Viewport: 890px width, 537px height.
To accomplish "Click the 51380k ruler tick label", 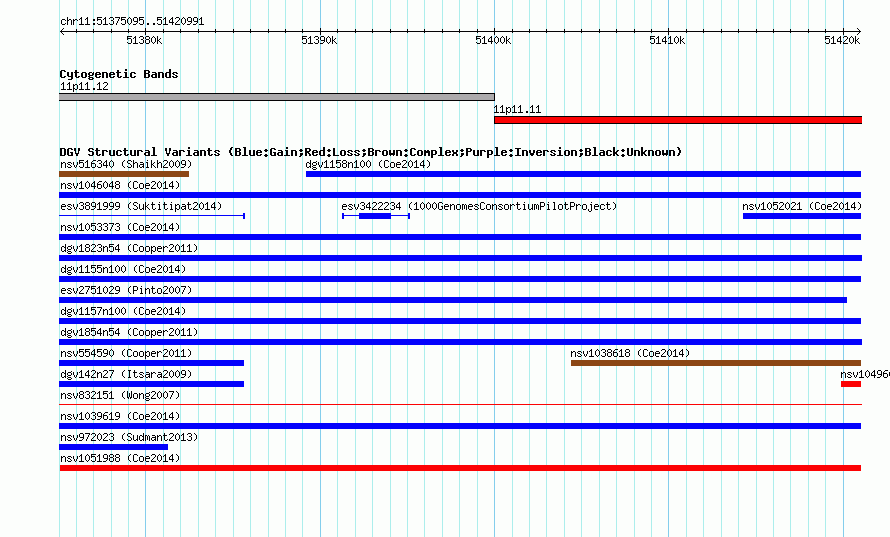I will click(x=144, y=40).
